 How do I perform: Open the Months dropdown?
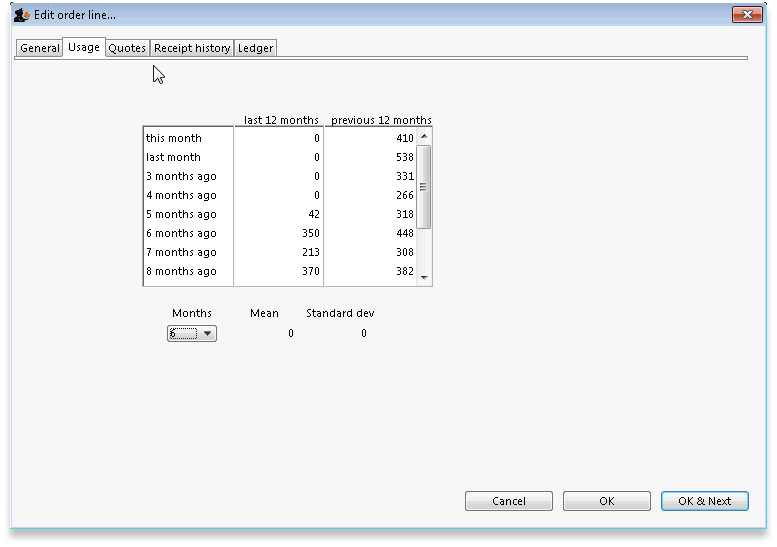click(x=192, y=334)
